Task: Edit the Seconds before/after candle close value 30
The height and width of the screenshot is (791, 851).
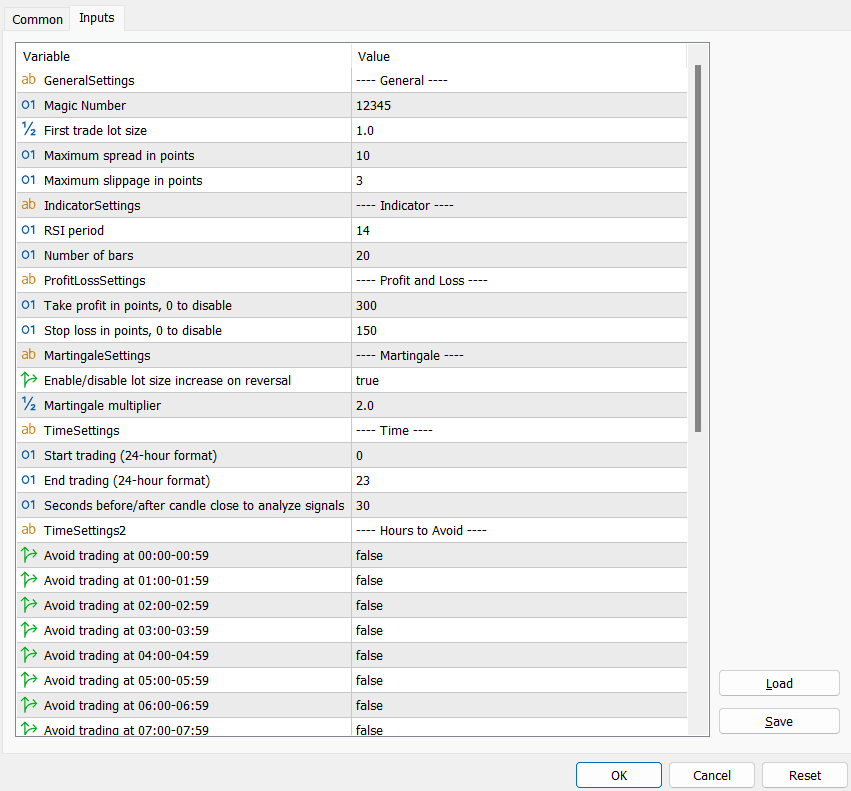Action: pyautogui.click(x=519, y=505)
